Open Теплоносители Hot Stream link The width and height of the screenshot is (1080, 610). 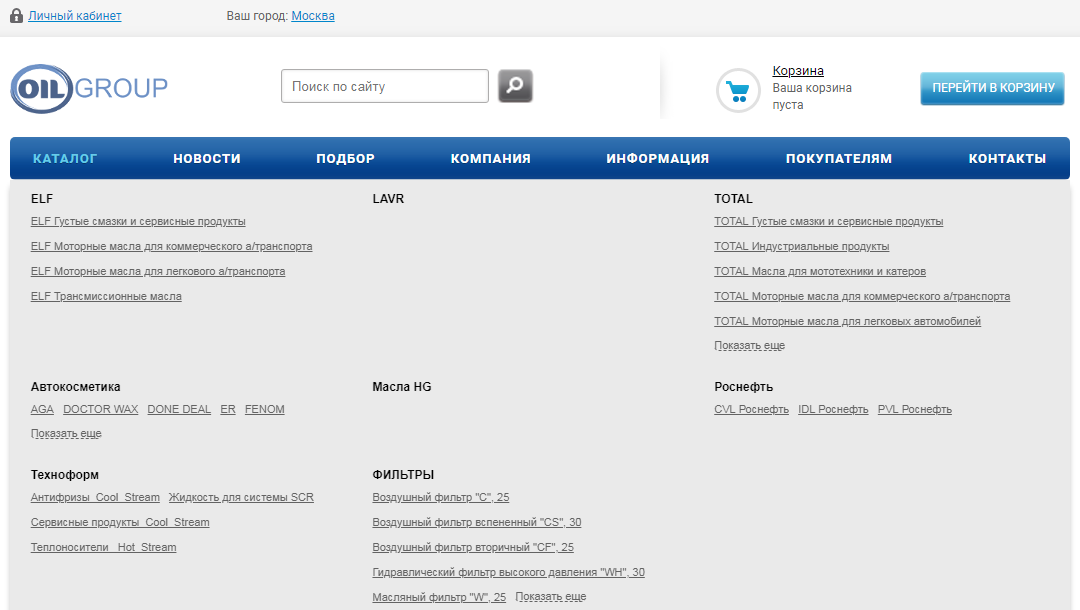click(103, 547)
